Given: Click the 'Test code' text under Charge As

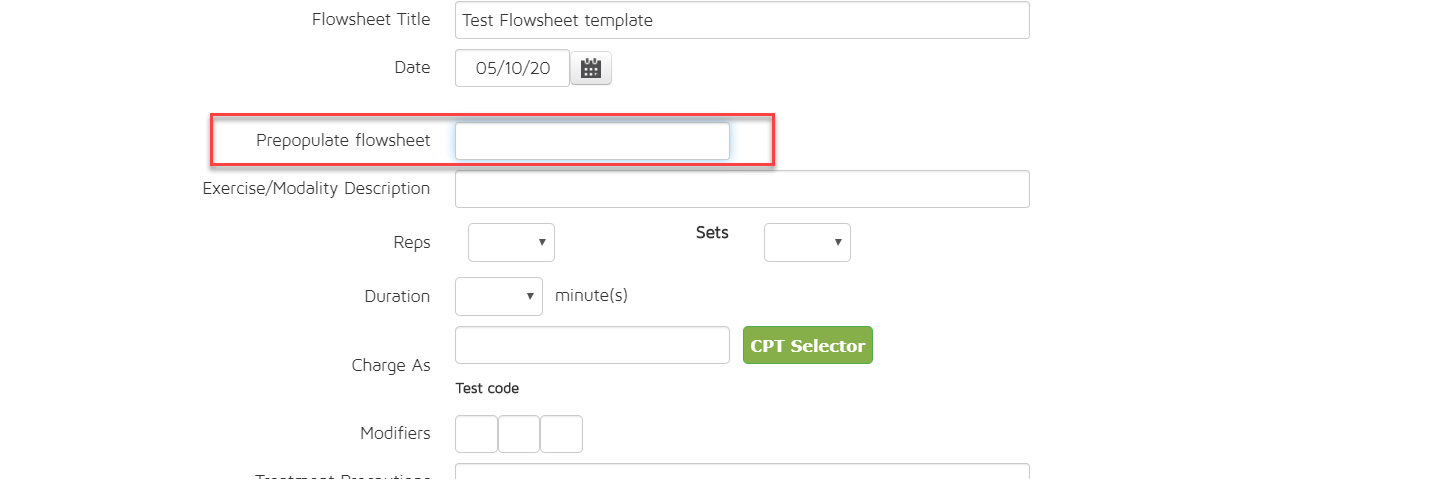Looking at the screenshot, I should pos(487,388).
